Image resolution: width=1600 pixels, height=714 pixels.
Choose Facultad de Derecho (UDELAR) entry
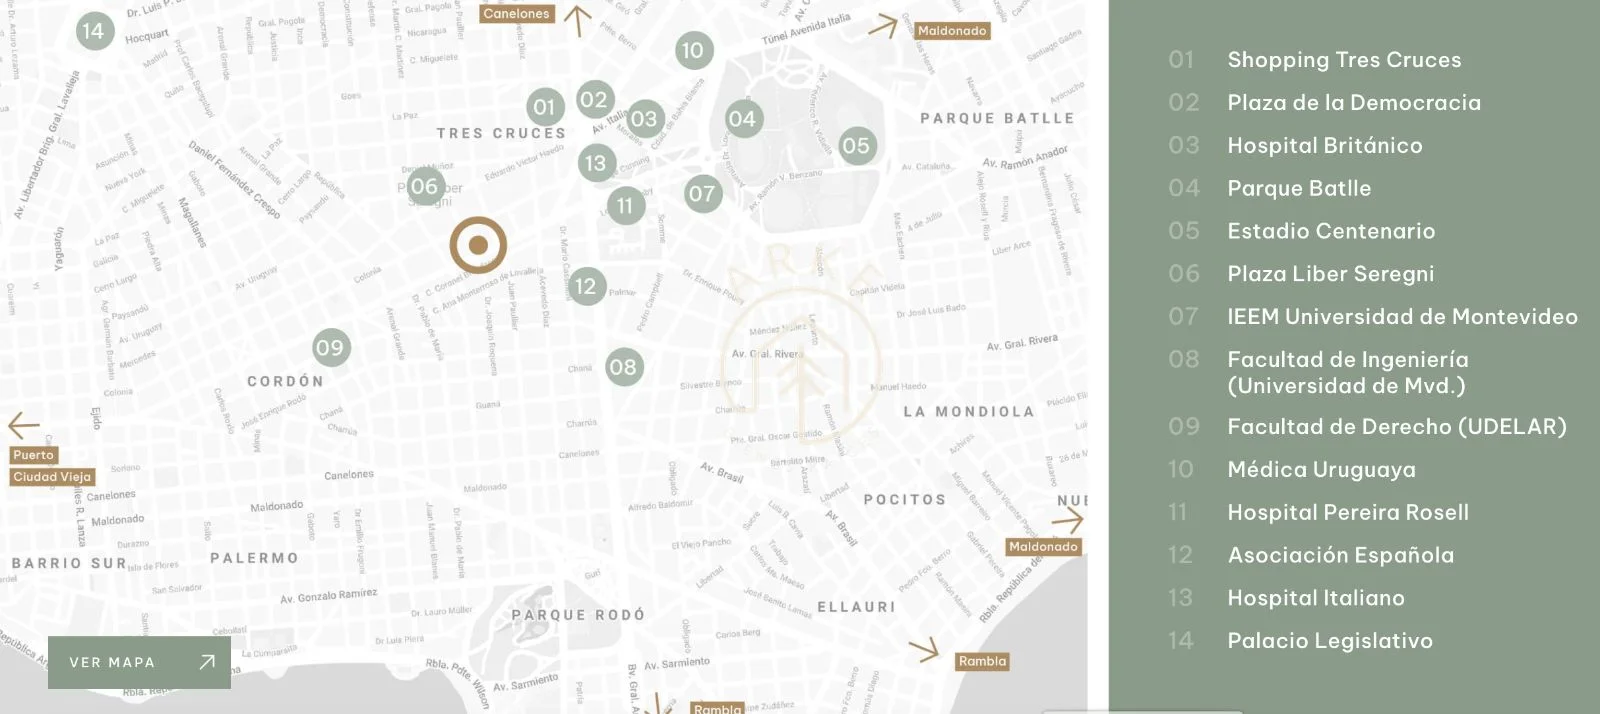1396,427
